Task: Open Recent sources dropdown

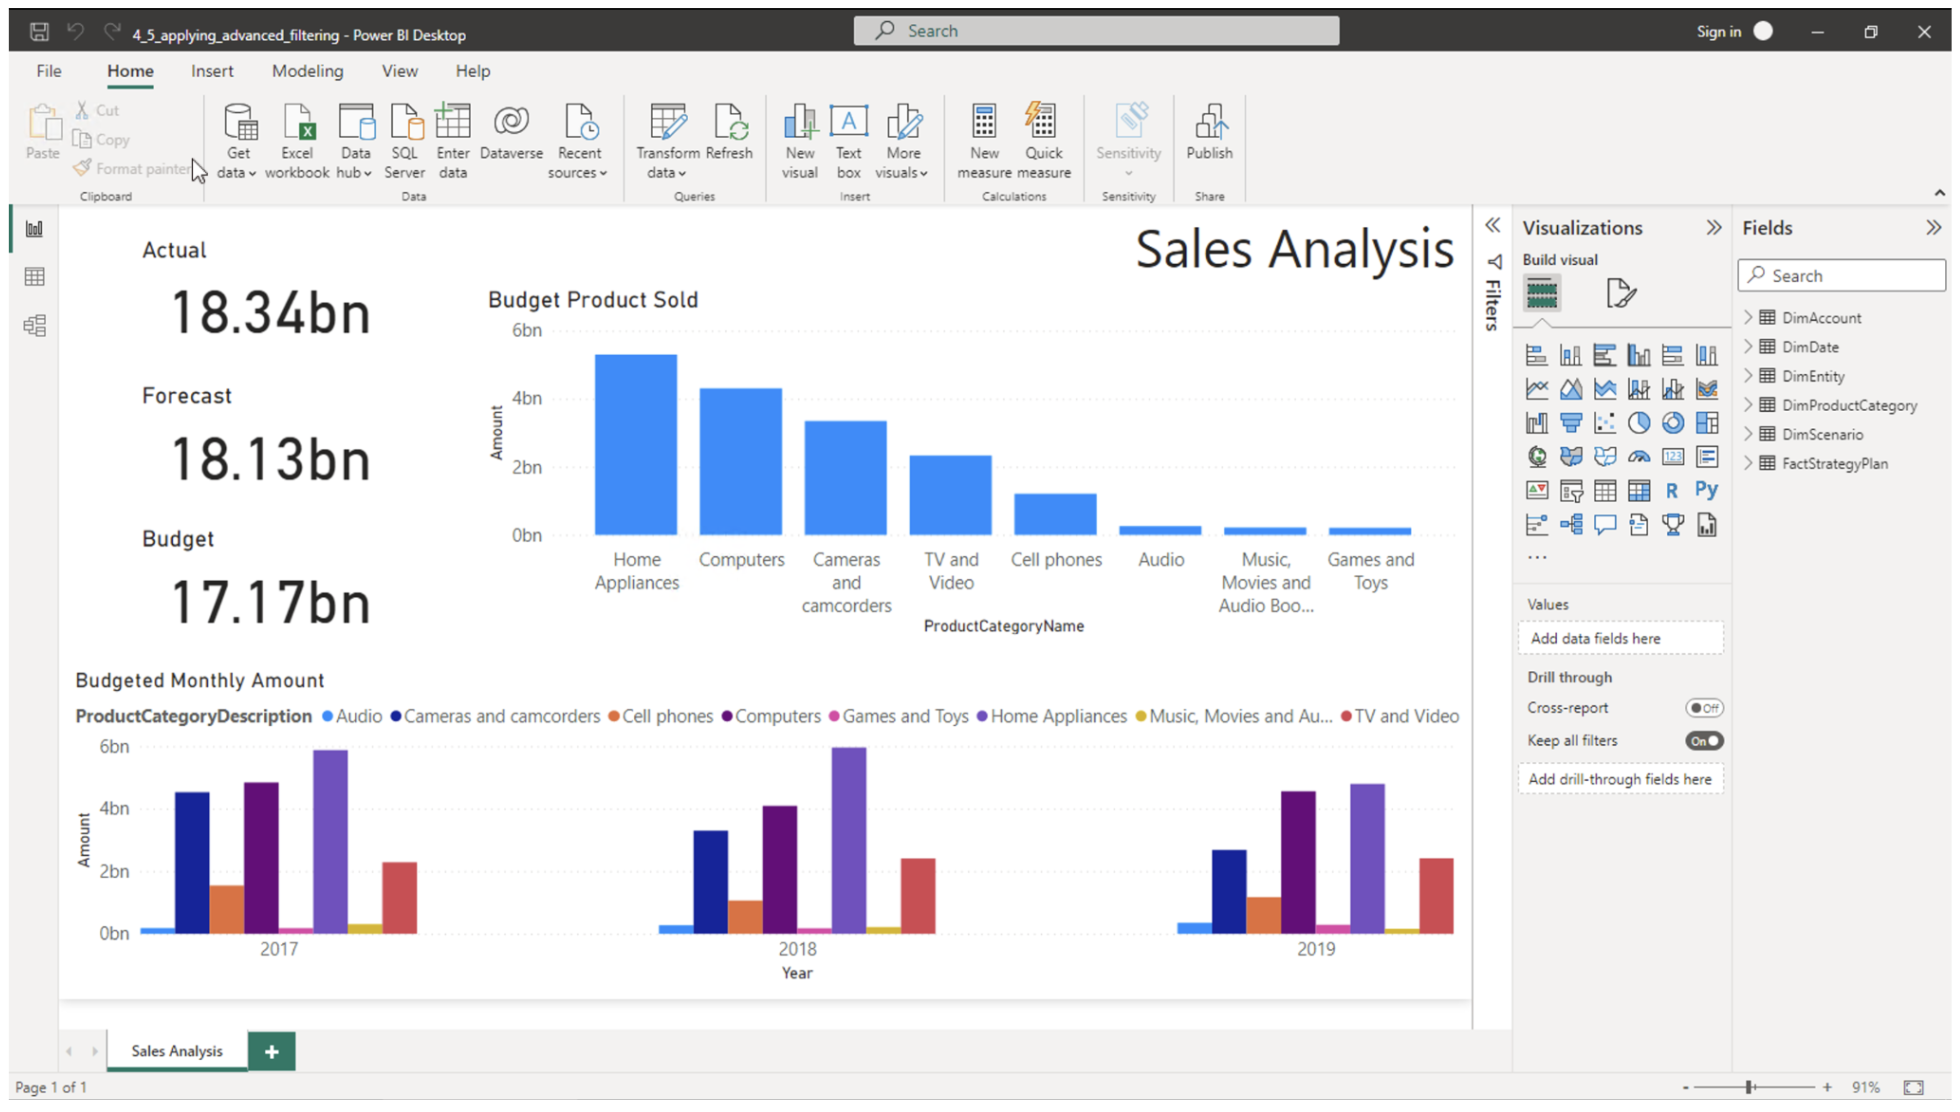Action: pos(578,163)
